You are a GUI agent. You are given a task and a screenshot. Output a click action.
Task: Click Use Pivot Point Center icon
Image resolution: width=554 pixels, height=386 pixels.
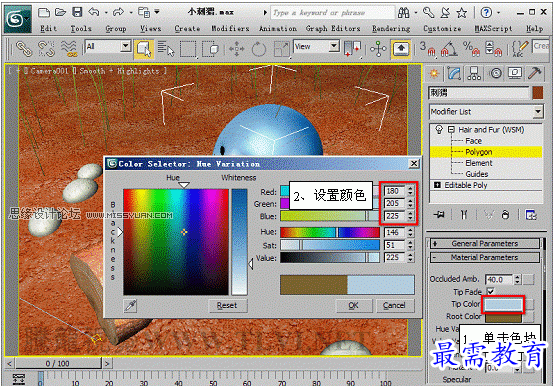click(352, 49)
